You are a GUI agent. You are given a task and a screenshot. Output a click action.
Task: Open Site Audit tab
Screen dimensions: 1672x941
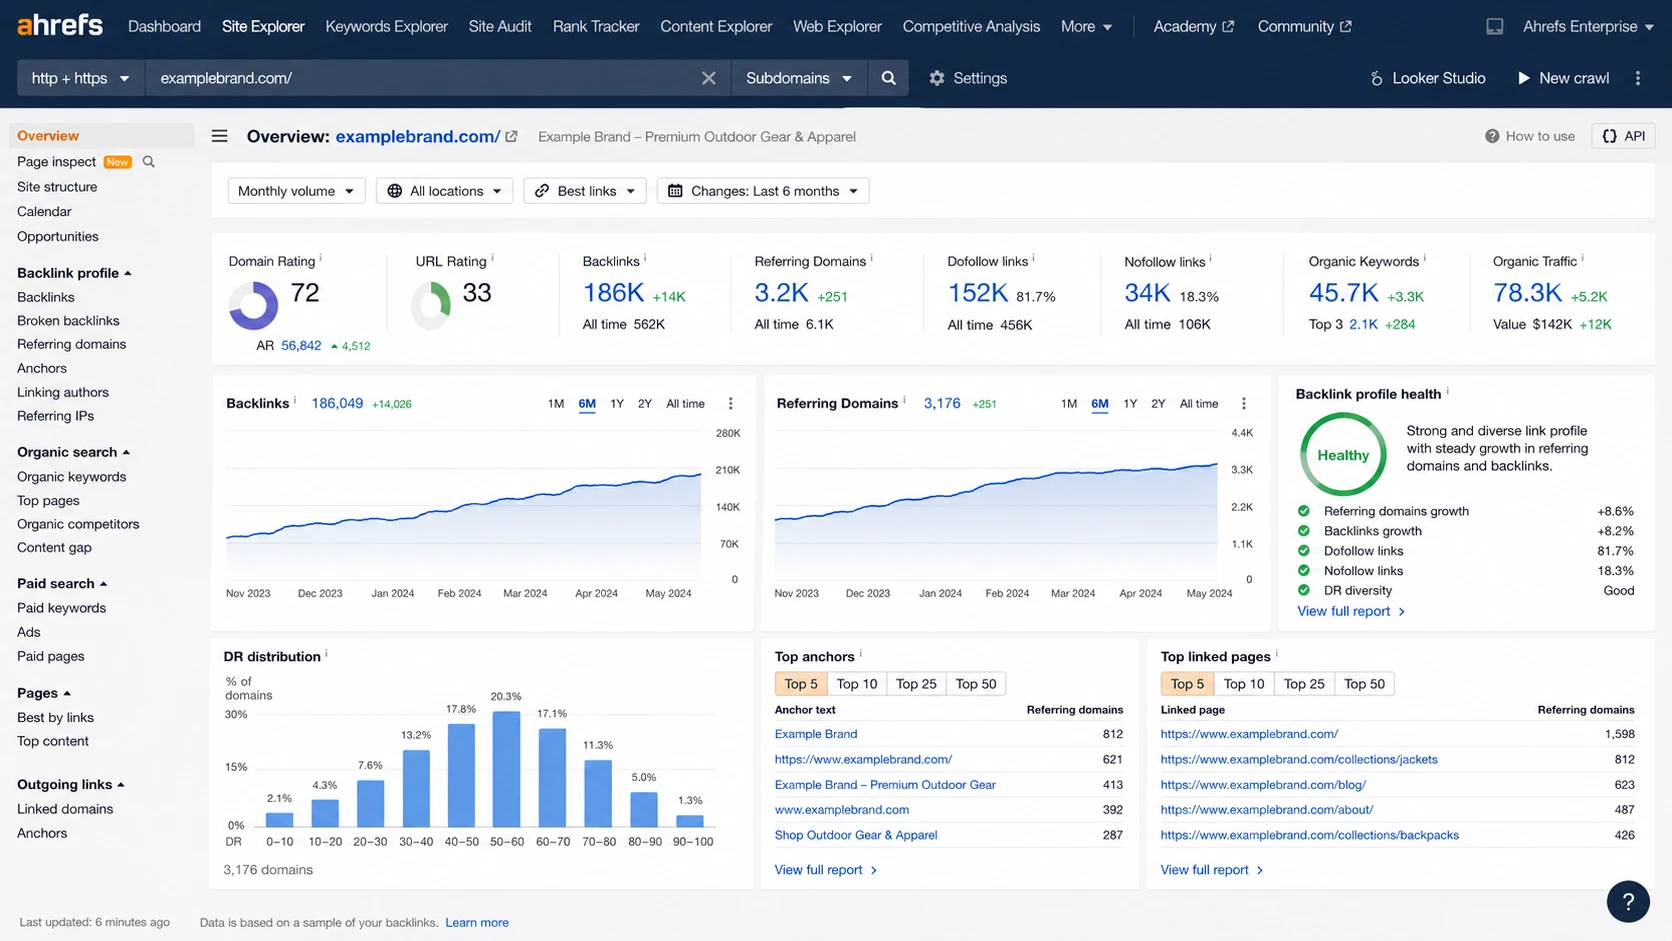pyautogui.click(x=500, y=27)
